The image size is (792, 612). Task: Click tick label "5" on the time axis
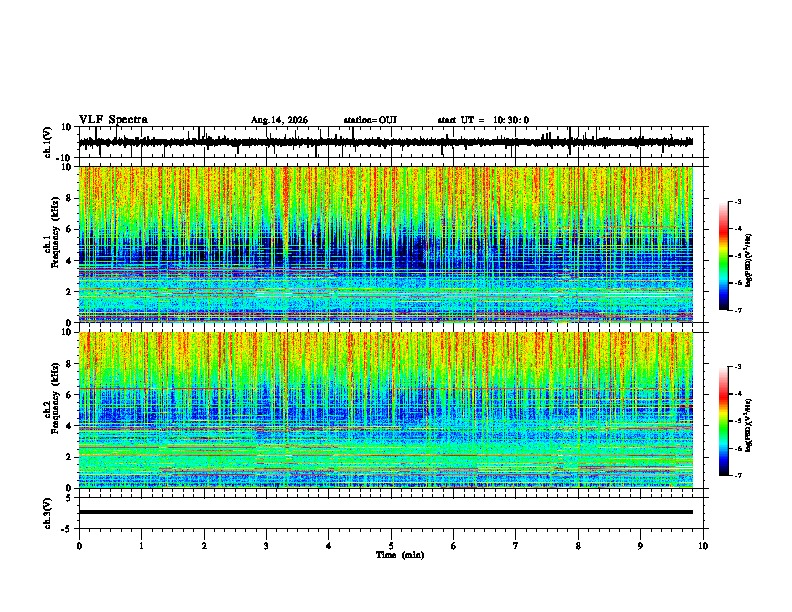pos(391,546)
